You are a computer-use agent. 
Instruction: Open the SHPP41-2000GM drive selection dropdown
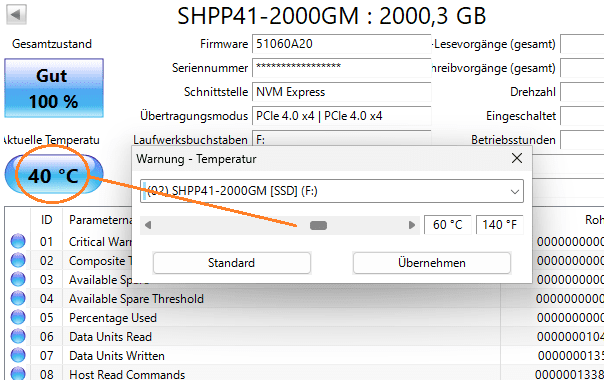click(x=332, y=191)
